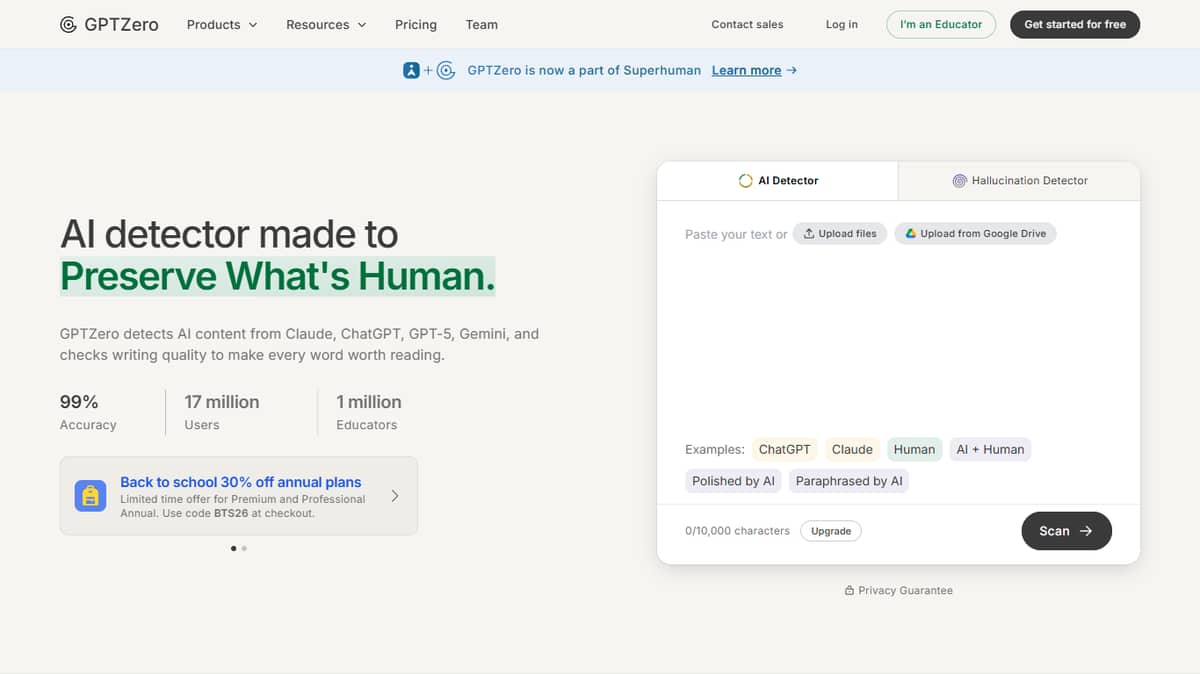Select the second carousel dot

click(244, 548)
